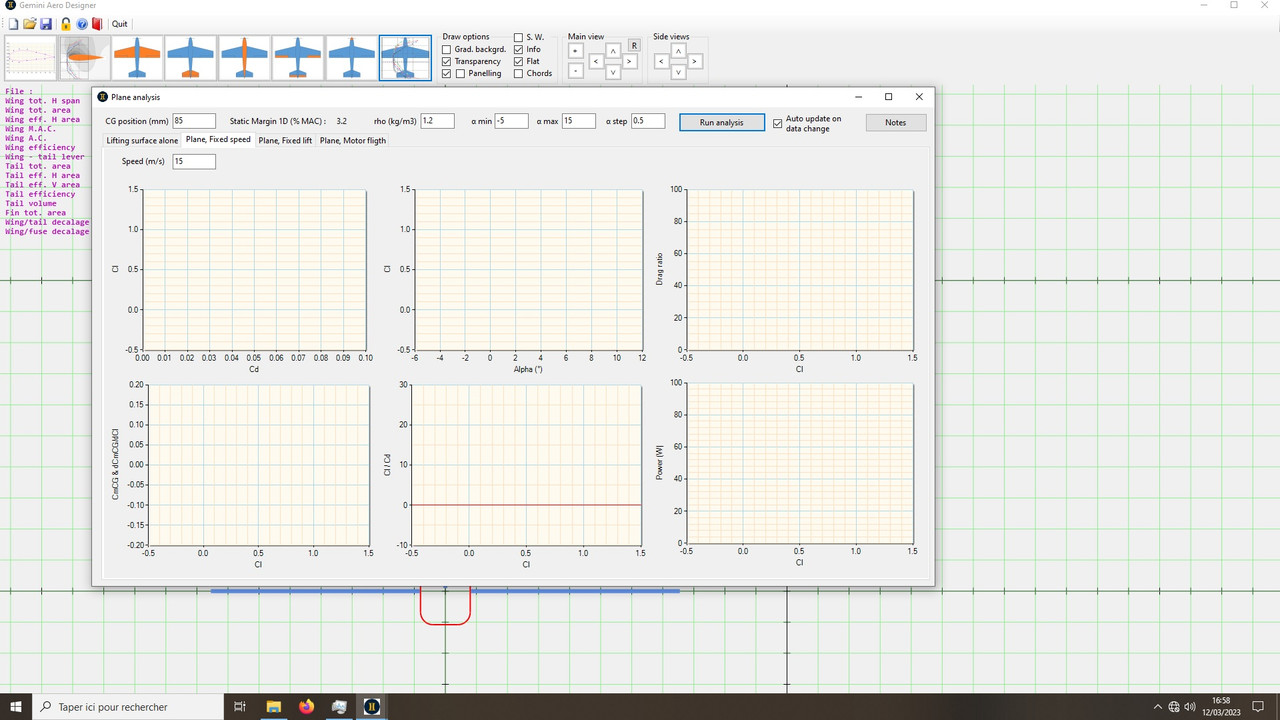Click the CG position input field
The width and height of the screenshot is (1280, 720).
[x=194, y=121]
